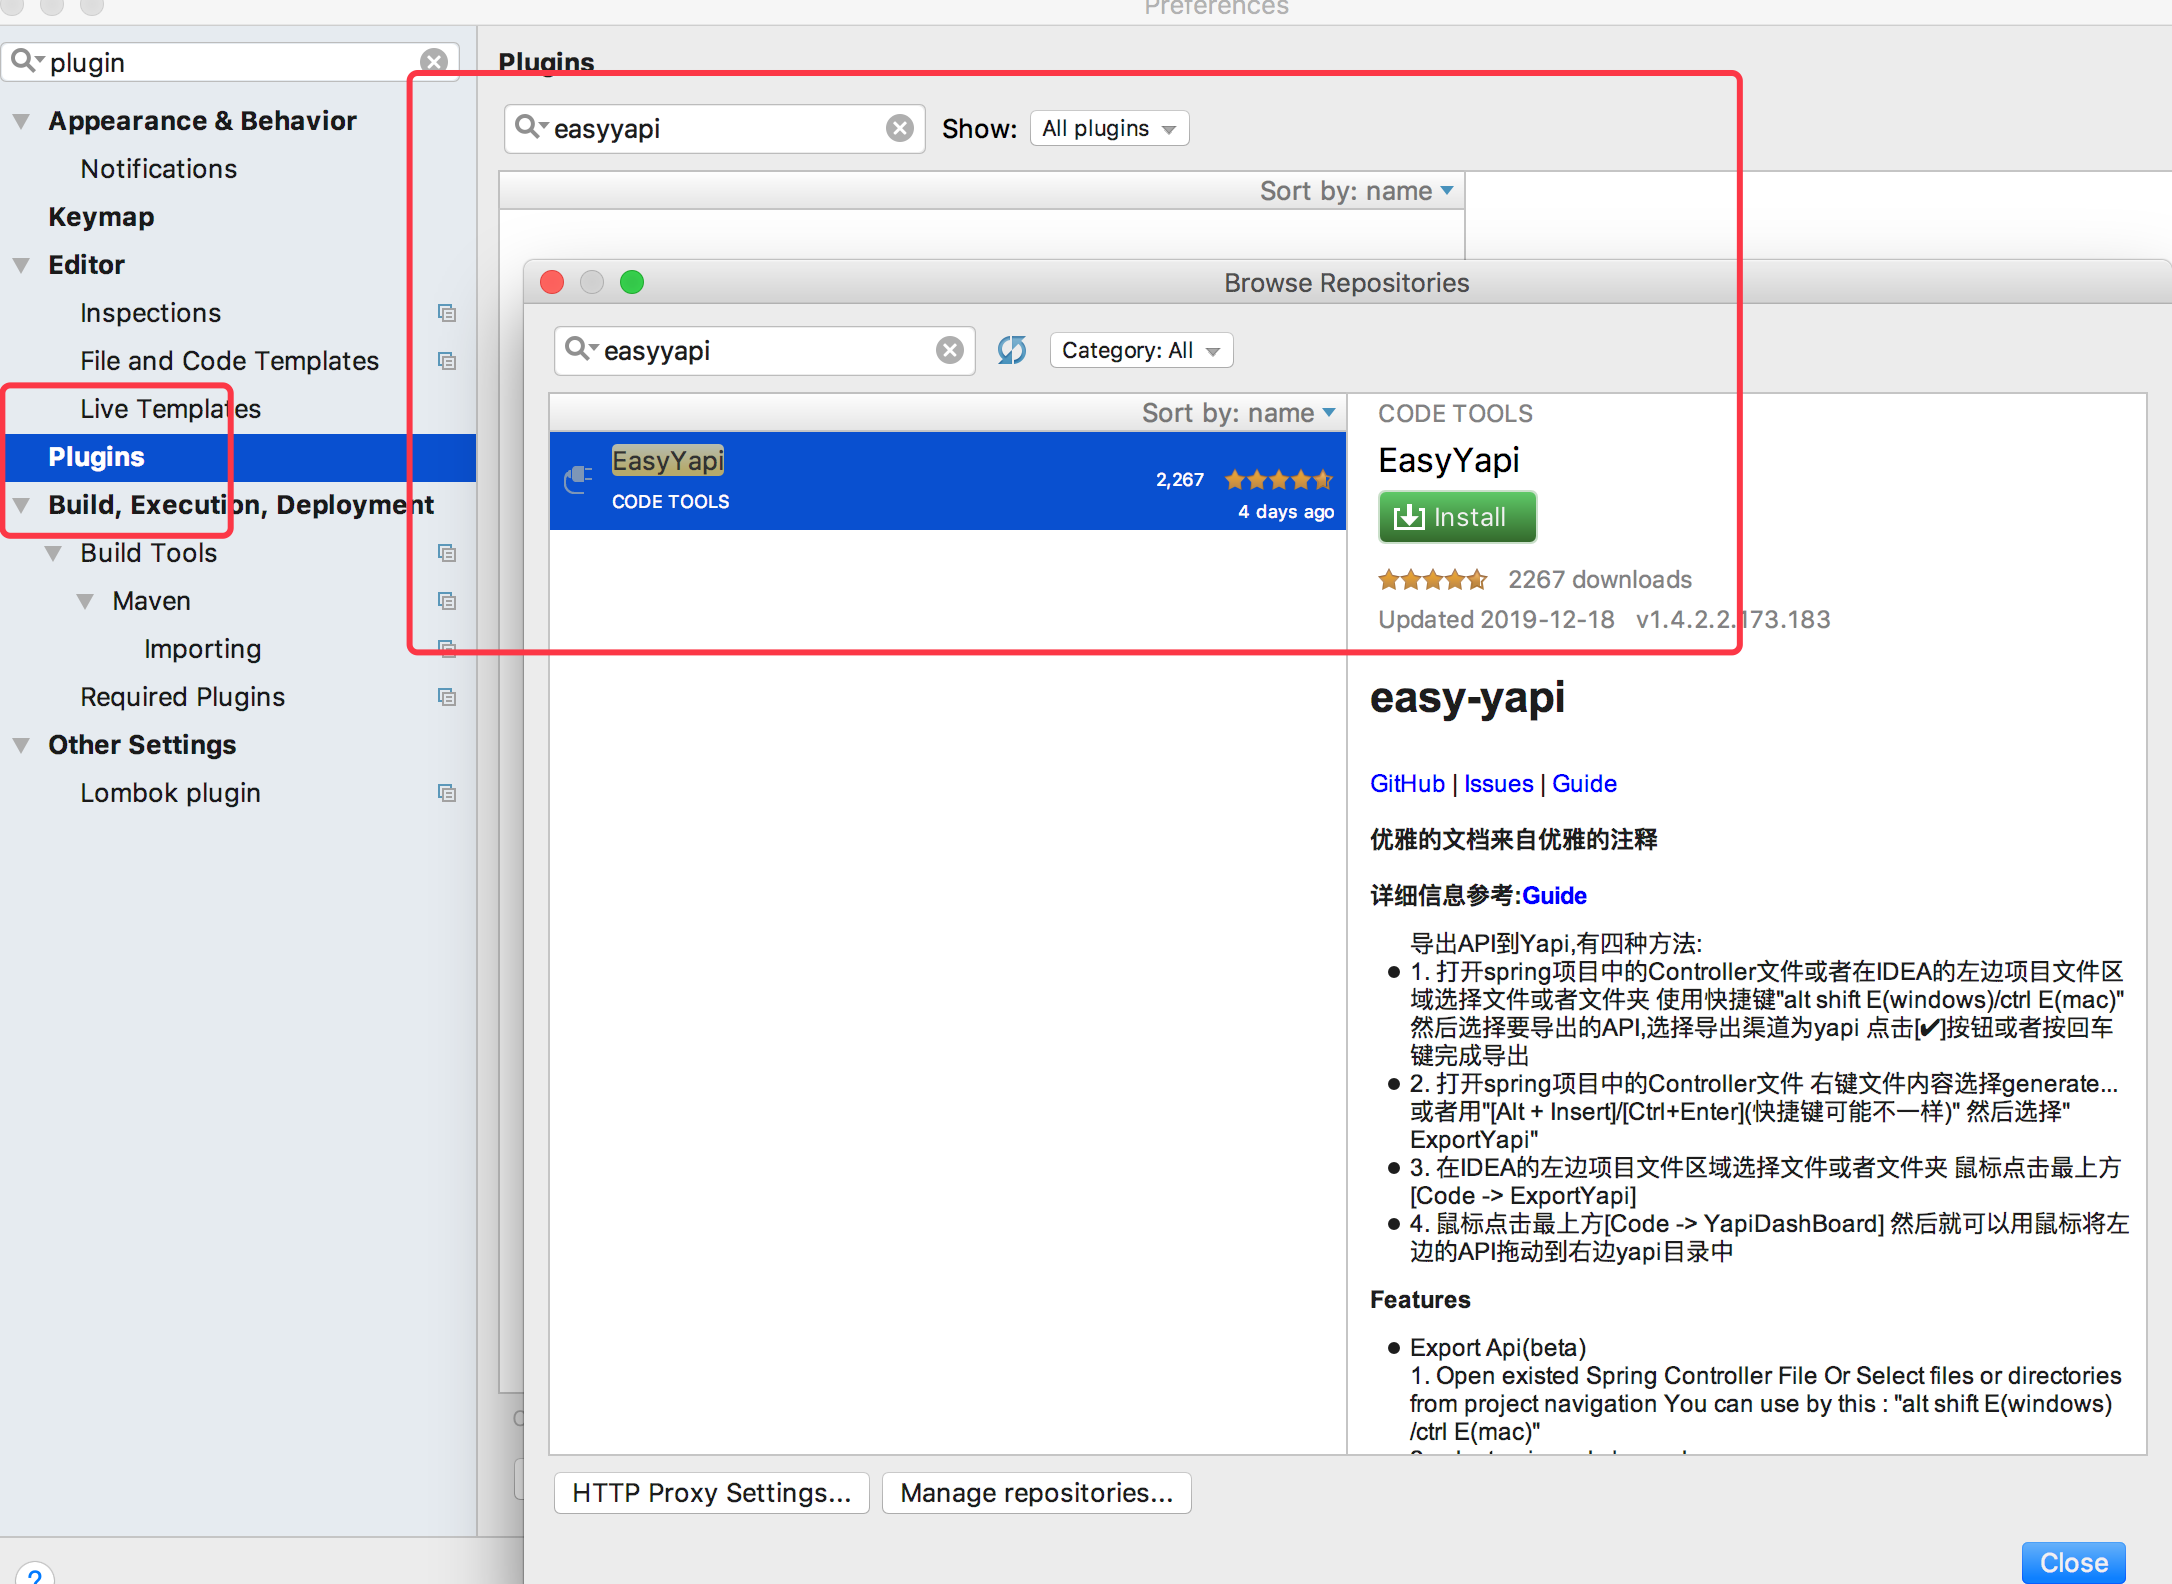Collapse the Build Tools node
This screenshot has width=2172, height=1584.
[x=53, y=553]
